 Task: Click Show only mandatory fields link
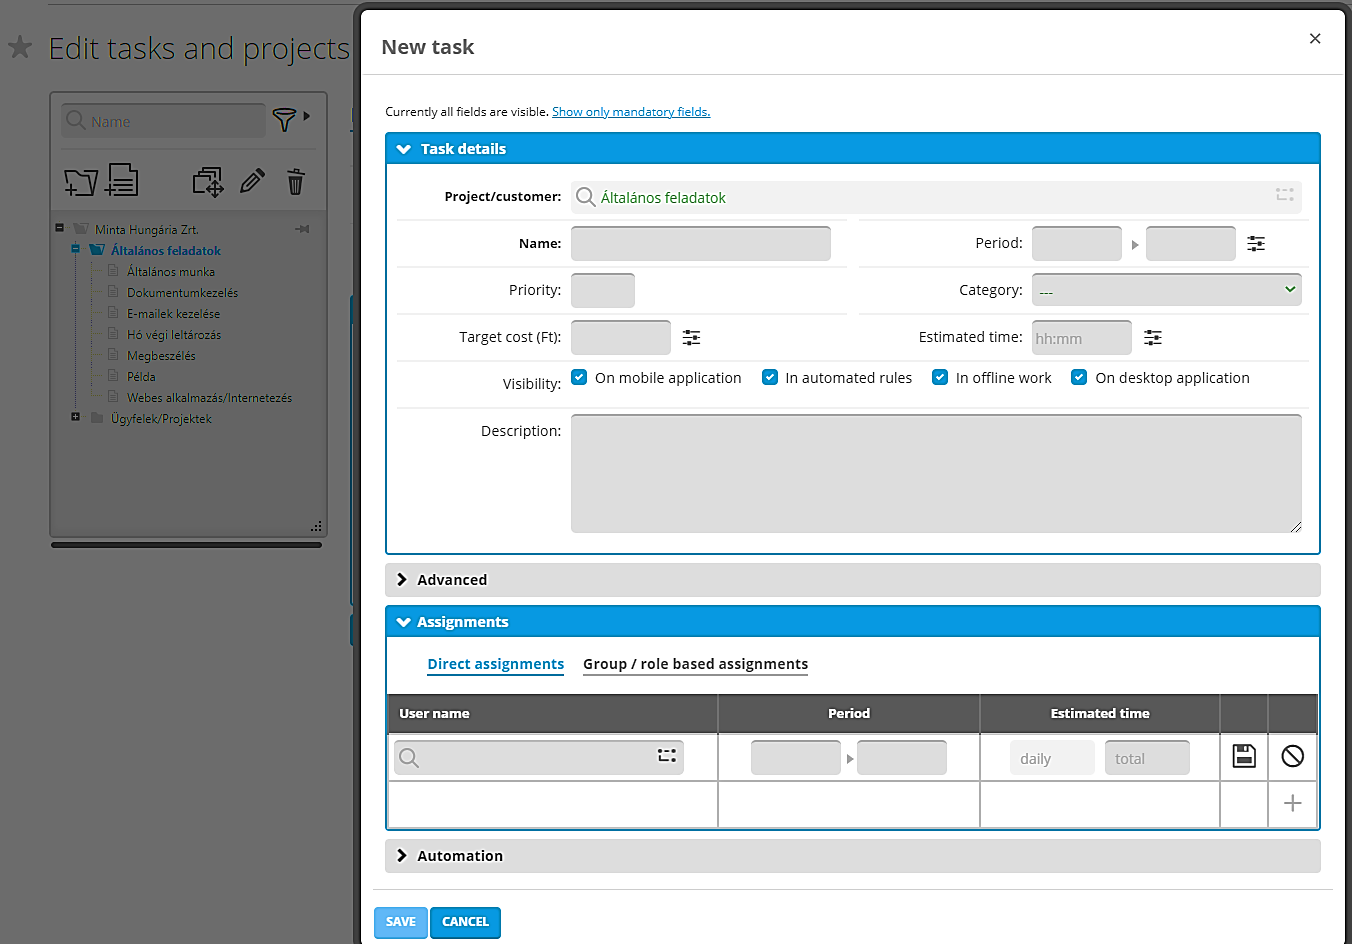click(x=631, y=112)
